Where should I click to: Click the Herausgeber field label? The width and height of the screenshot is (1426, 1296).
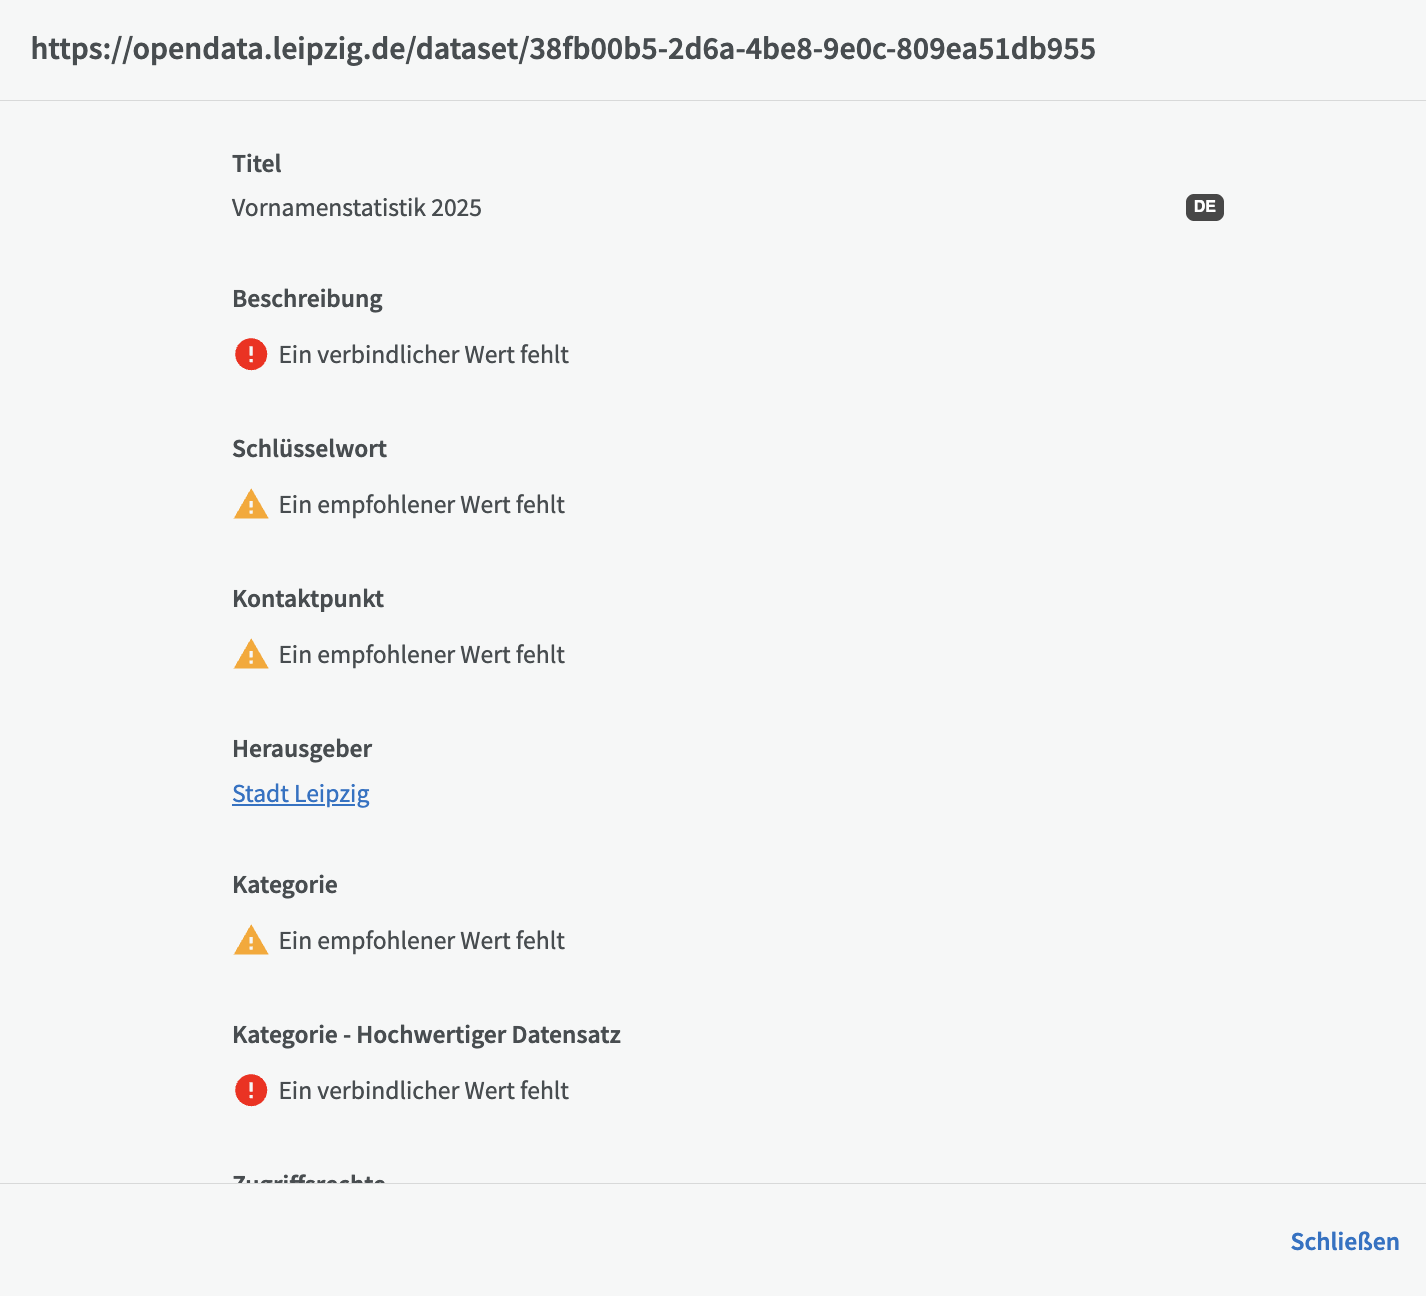point(302,749)
